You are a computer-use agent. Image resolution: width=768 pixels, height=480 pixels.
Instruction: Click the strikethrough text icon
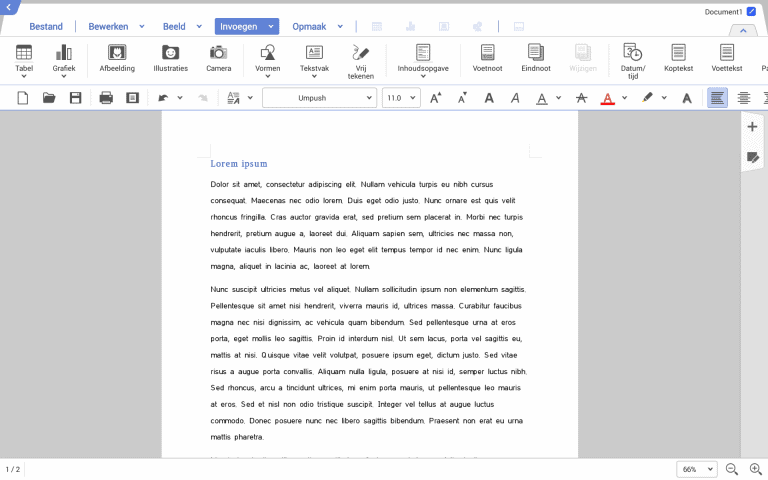581,98
